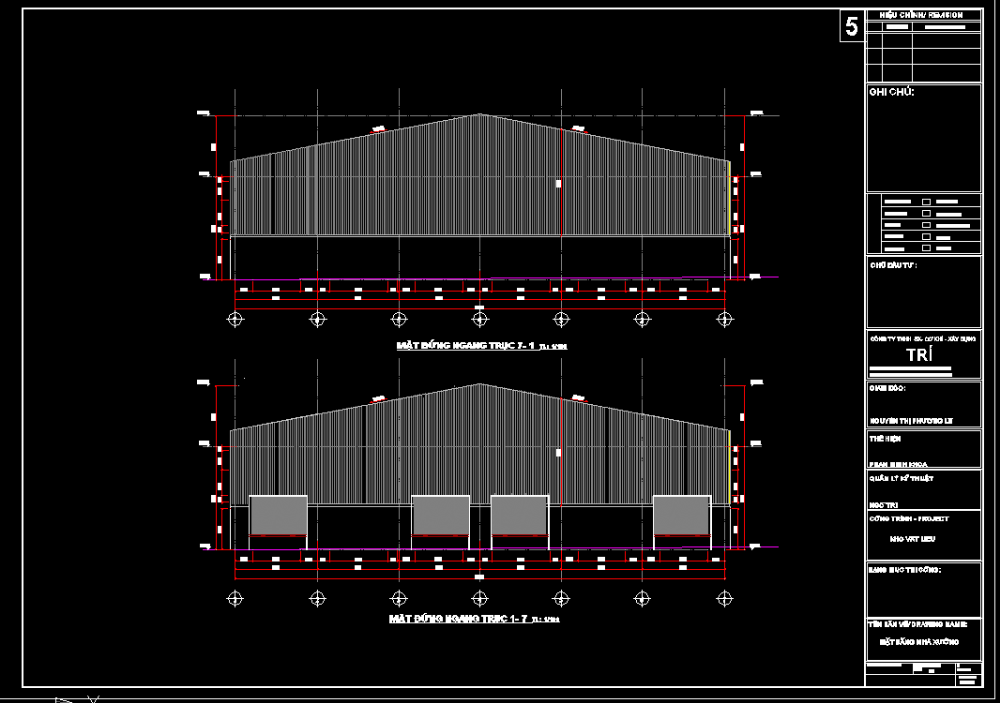Pick the leftmost grid bubble under upper elevation
The width and height of the screenshot is (1000, 703).
[x=235, y=319]
